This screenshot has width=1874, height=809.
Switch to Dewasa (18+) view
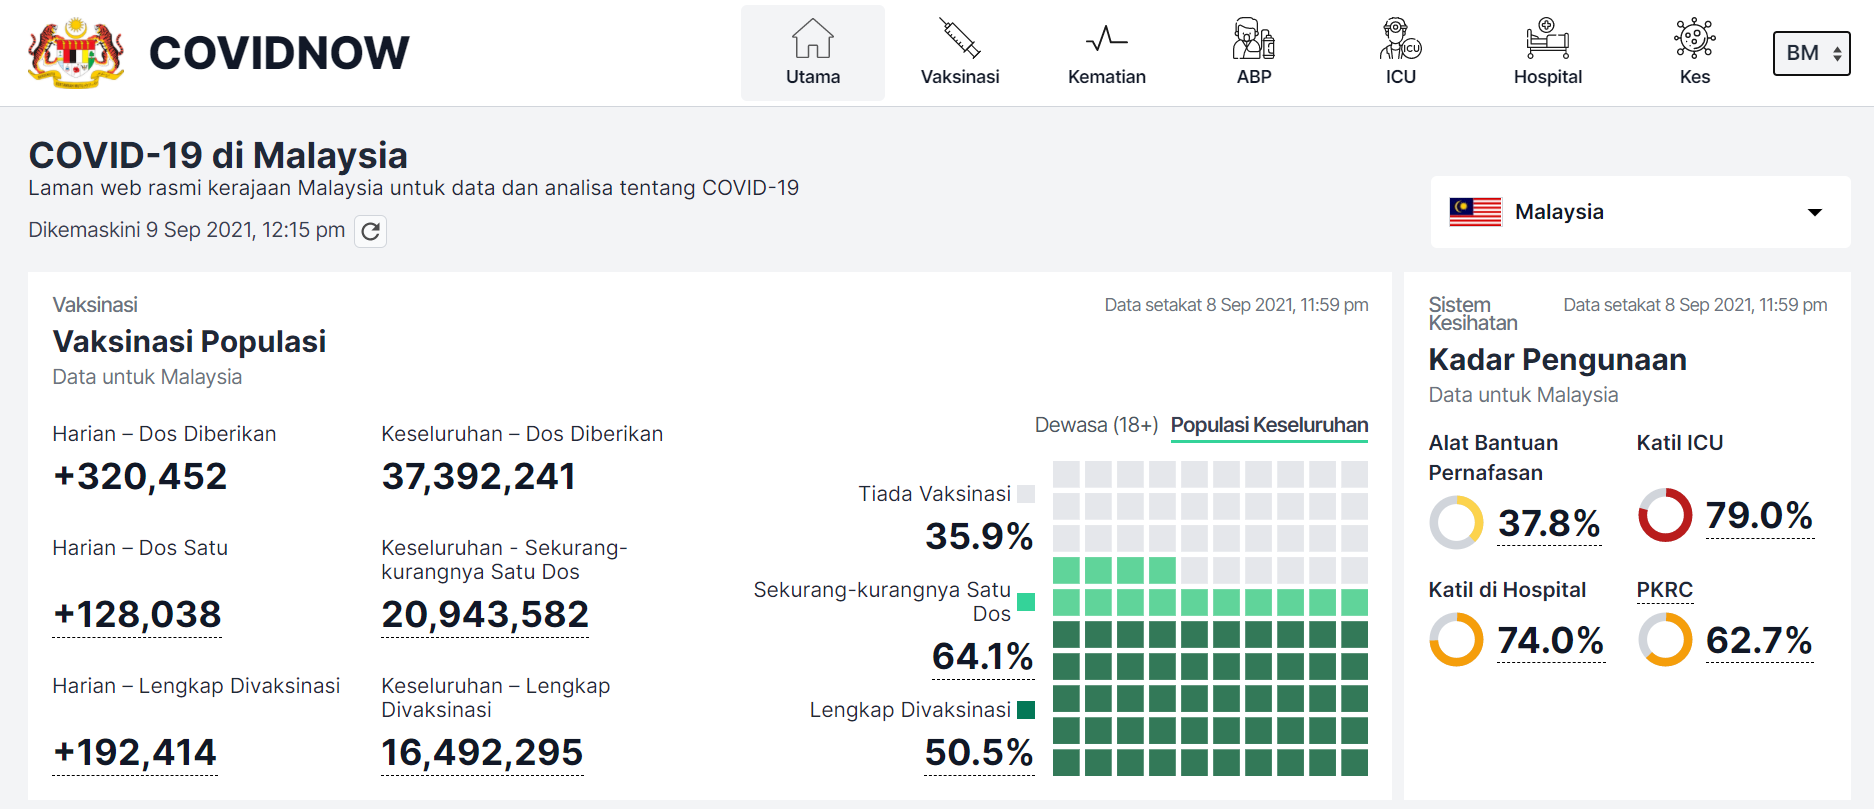pos(1096,425)
